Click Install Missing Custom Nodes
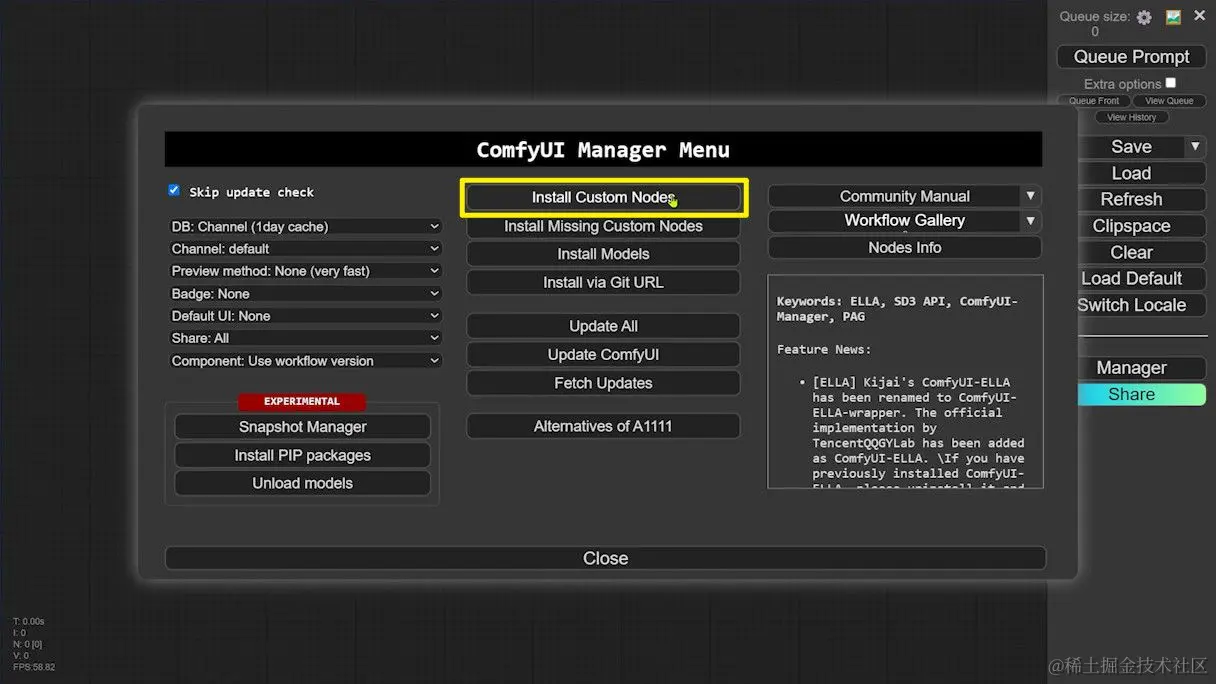Screen dimensions: 1216x684 point(603,226)
